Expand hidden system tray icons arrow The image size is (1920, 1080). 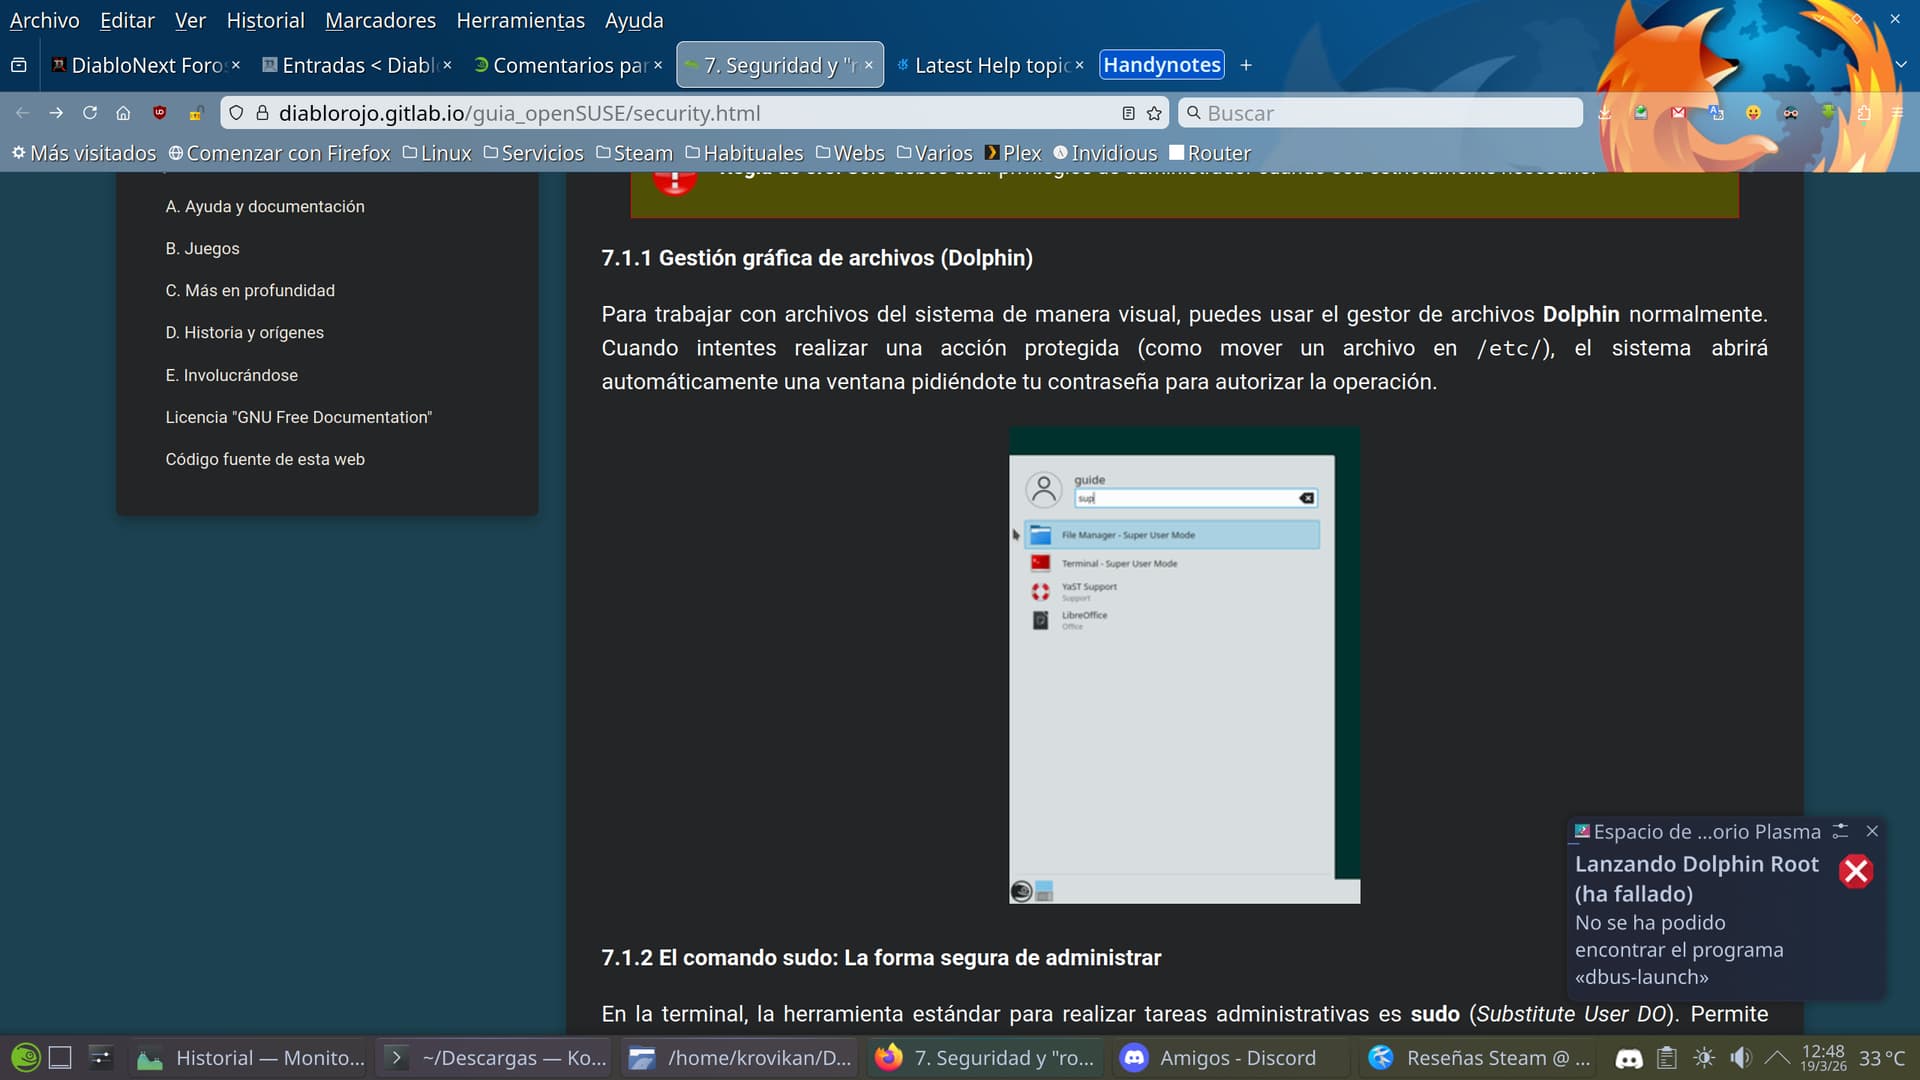click(x=1777, y=1057)
